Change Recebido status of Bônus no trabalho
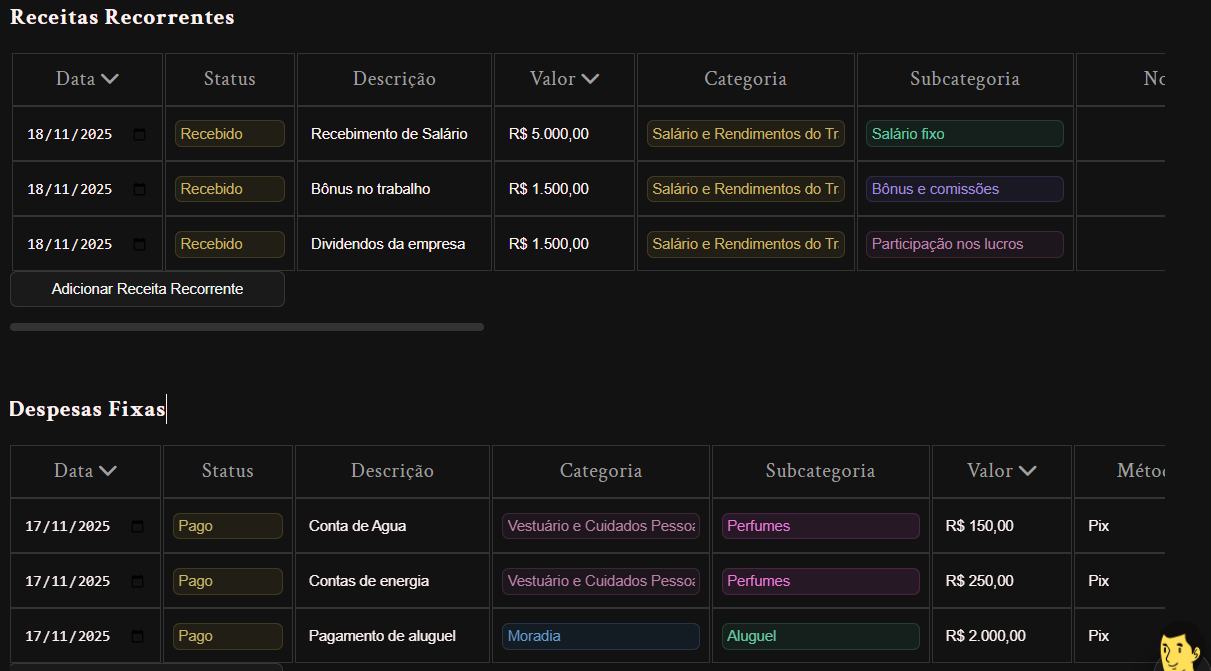1211x671 pixels. (x=229, y=189)
